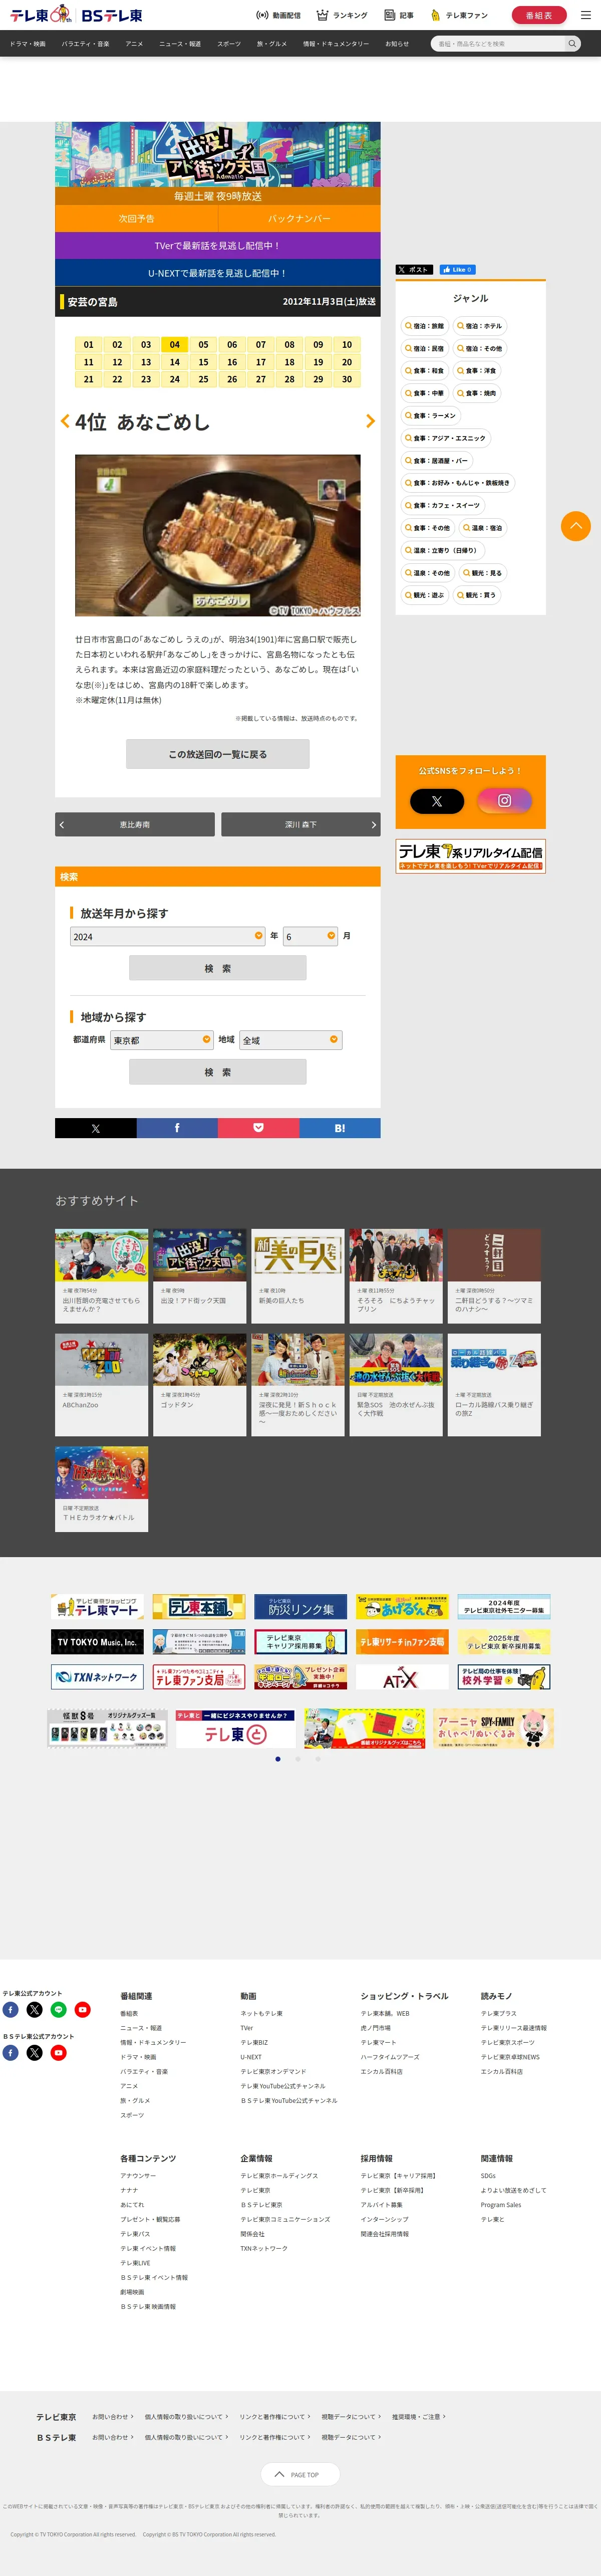Open ドラマ・映画 navigation menu
Screen dimensions: 601x2576
tap(28, 44)
